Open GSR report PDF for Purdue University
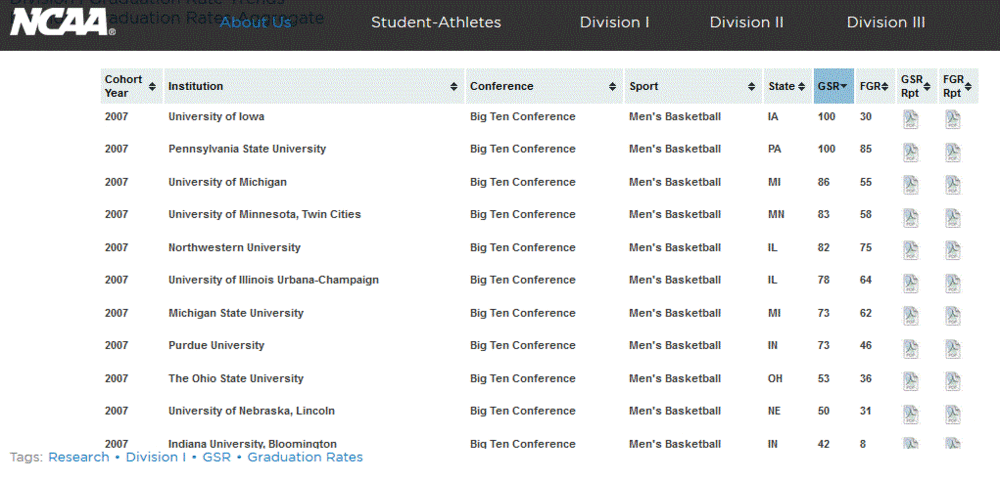Screen dimensions: 1000x480 [911, 349]
